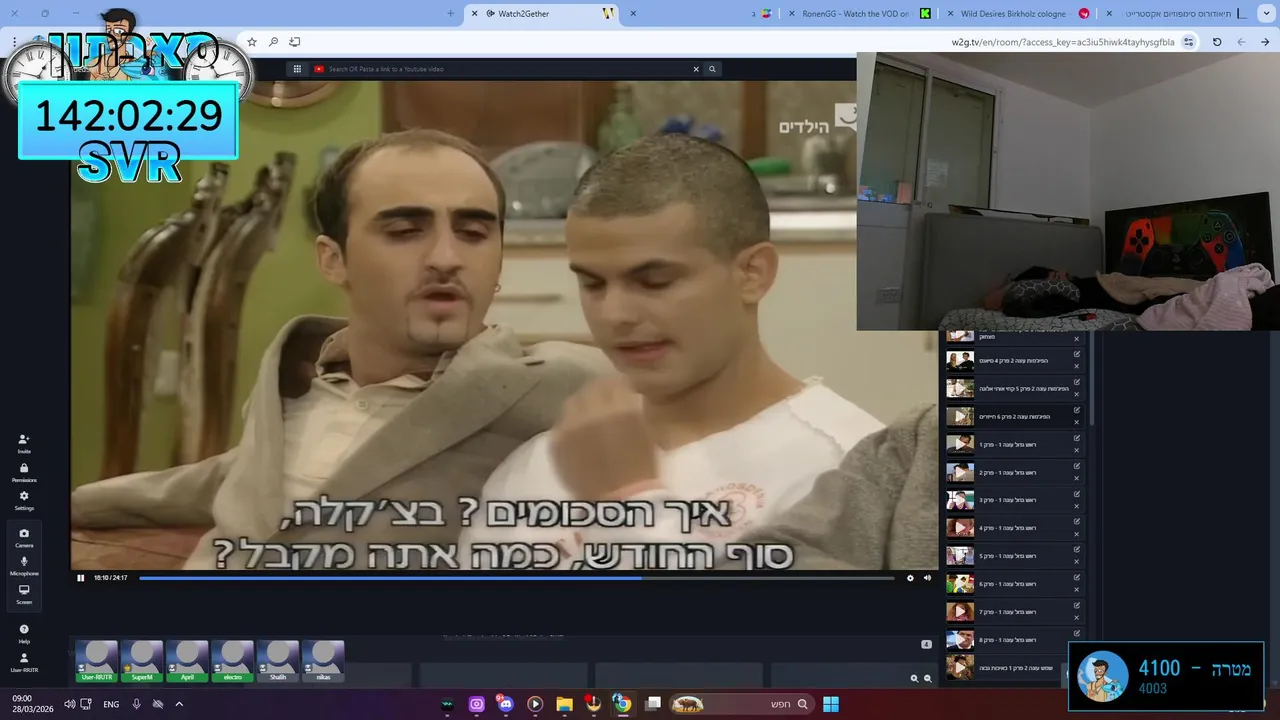Open a new browser tab with plus
Viewport: 1280px width, 720px height.
click(450, 14)
